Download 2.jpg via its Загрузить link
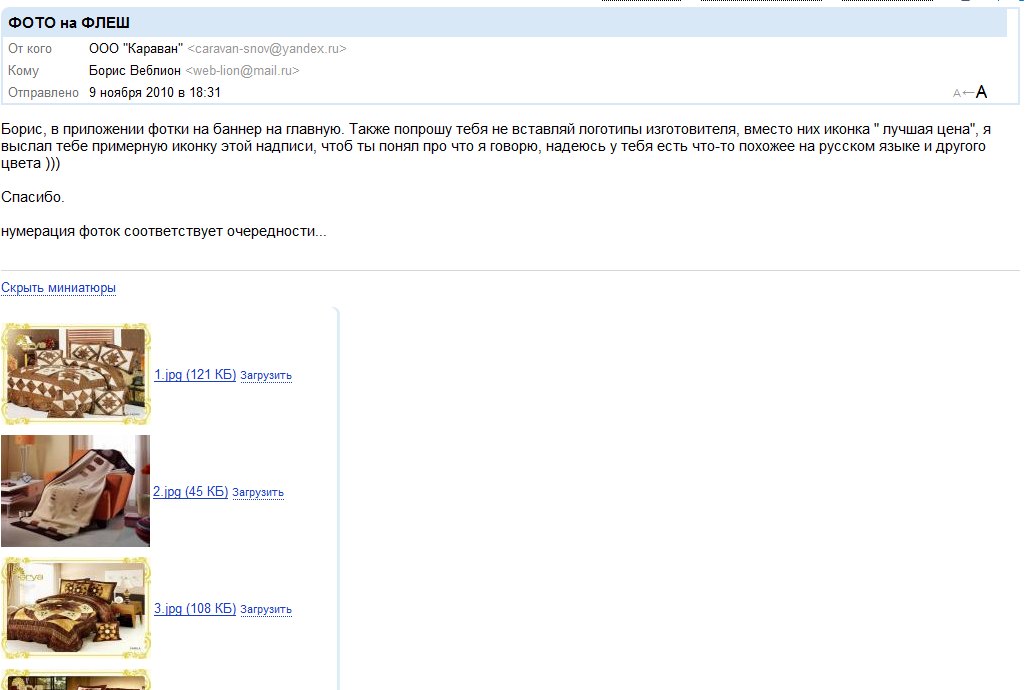1030x690 pixels. [x=258, y=492]
